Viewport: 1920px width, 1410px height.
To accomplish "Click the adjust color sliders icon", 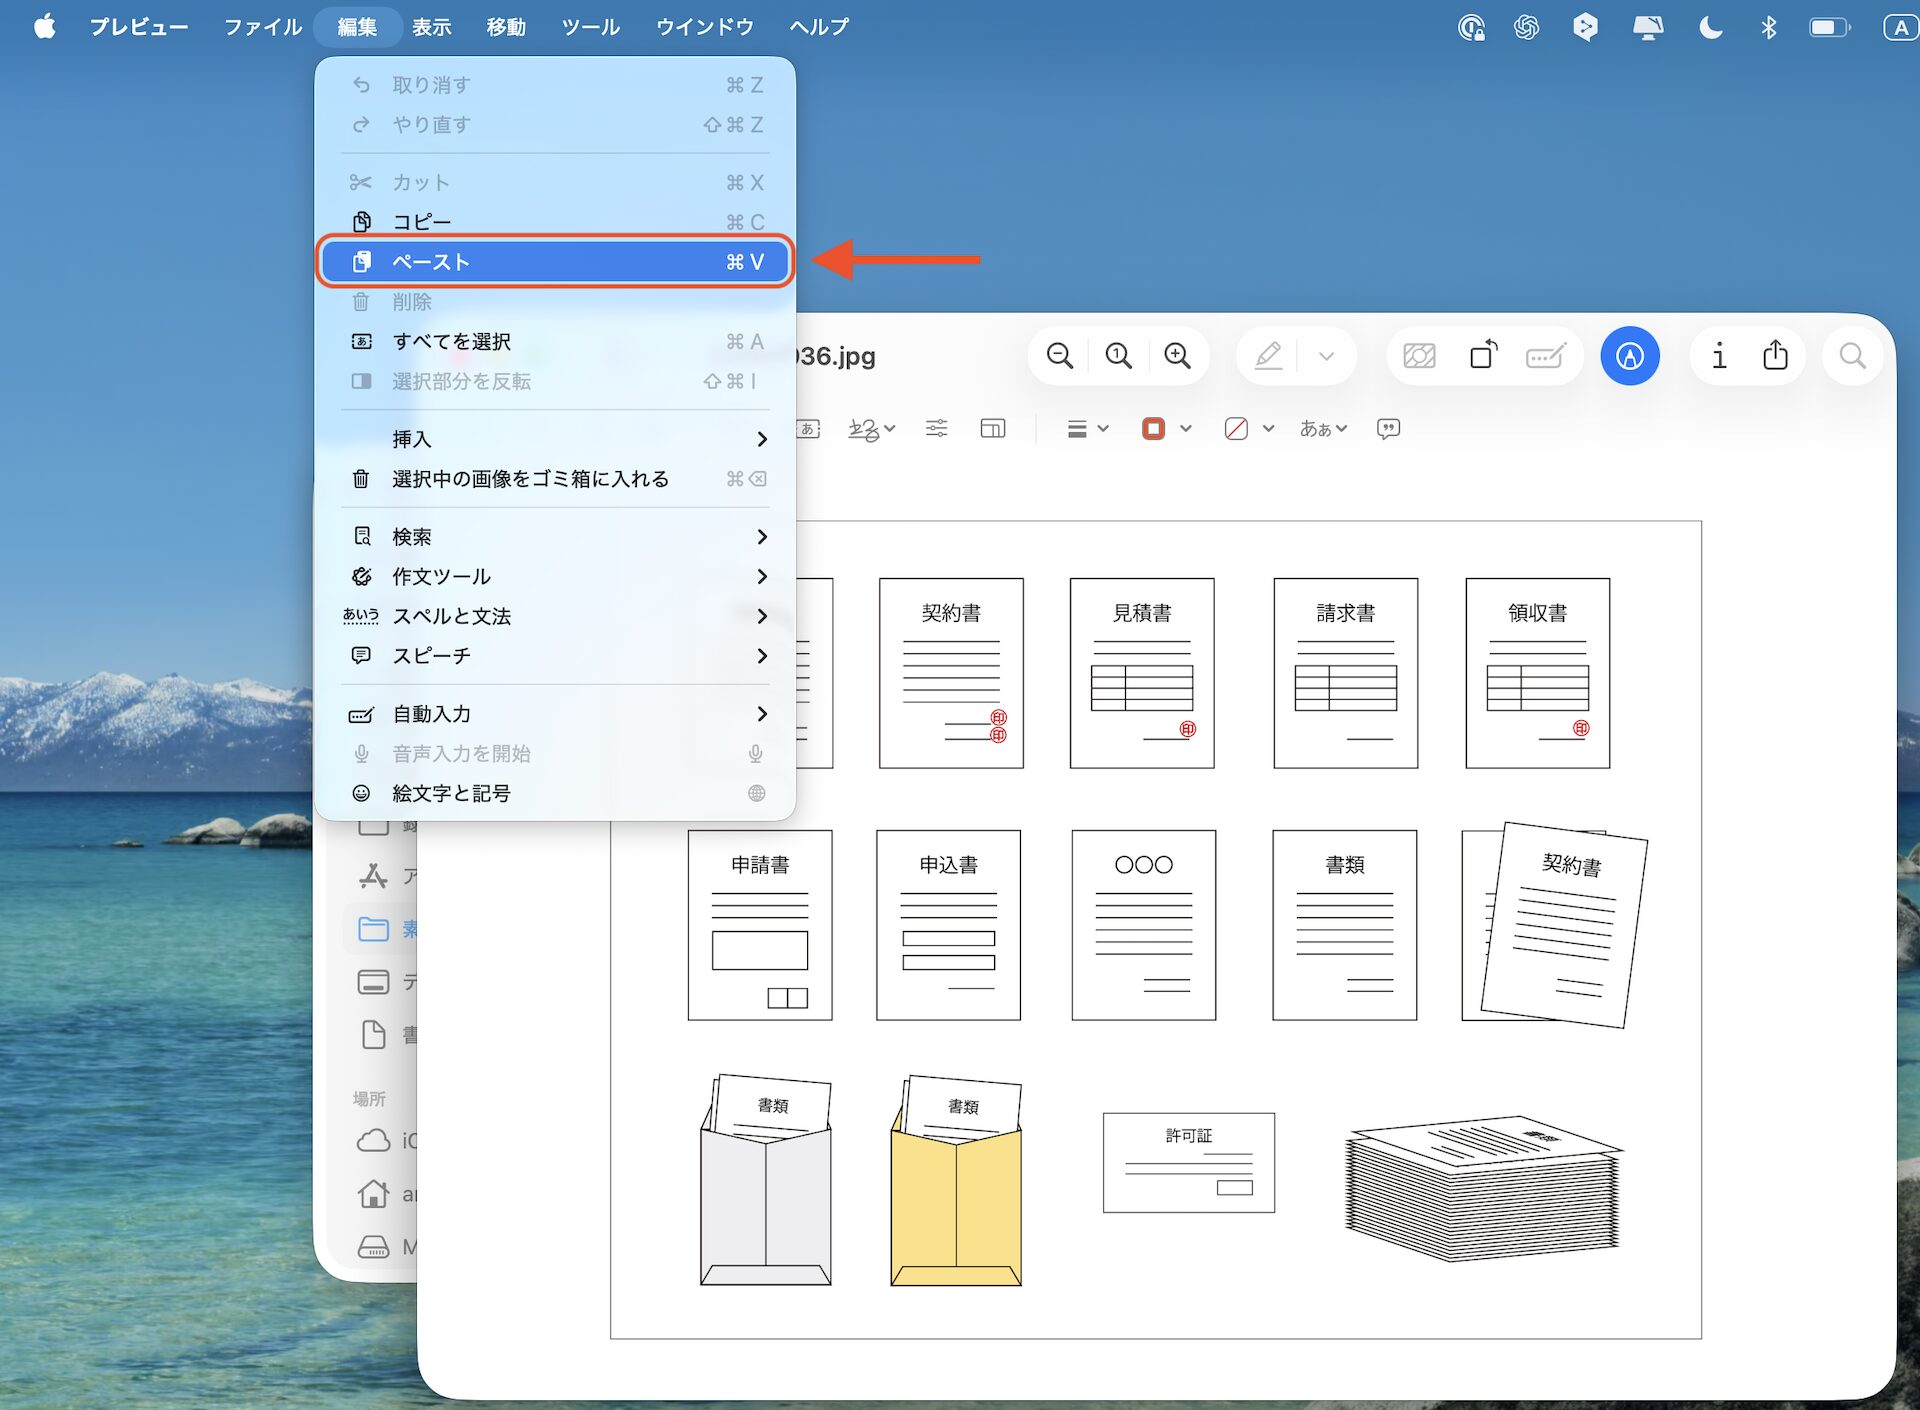I will click(936, 429).
